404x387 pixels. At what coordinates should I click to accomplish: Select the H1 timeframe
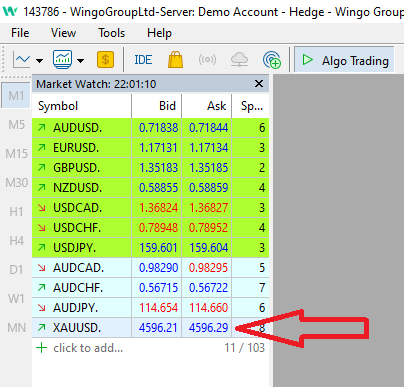point(16,212)
